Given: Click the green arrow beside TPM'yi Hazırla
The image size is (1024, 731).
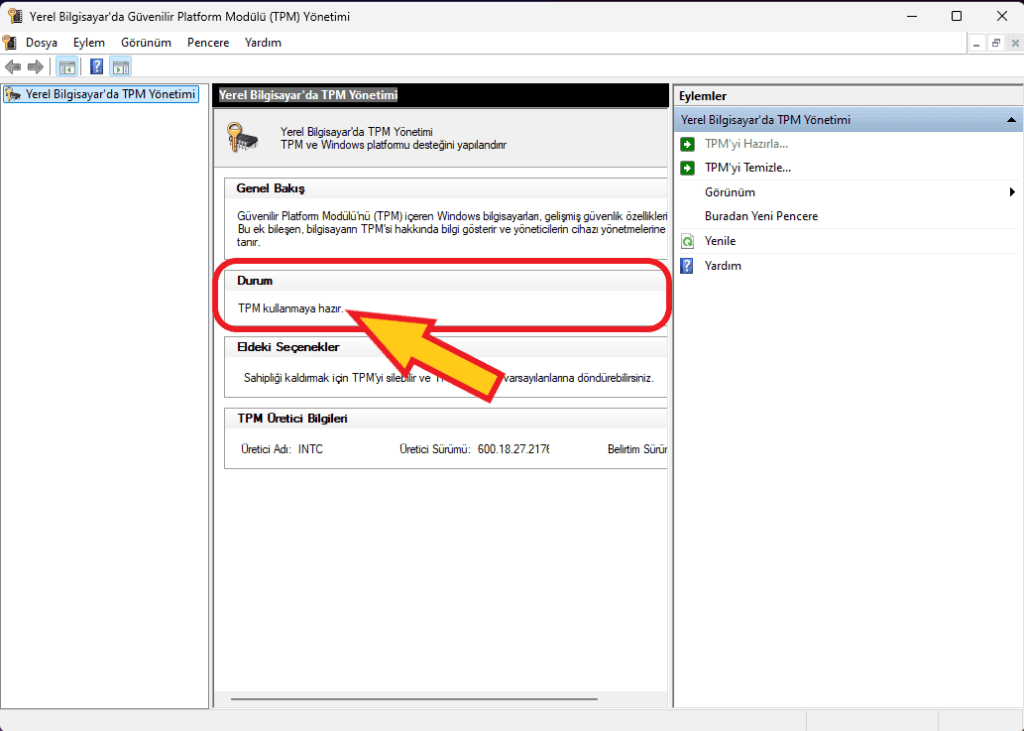Looking at the screenshot, I should [687, 144].
